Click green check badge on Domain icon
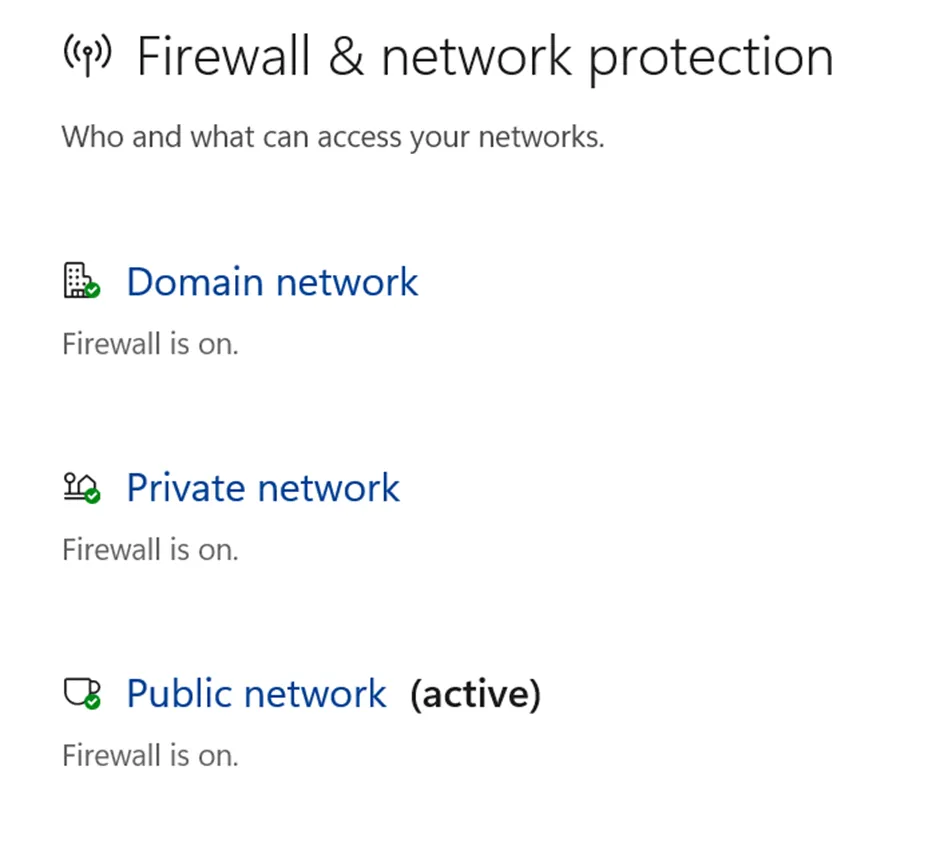Viewport: 936px width, 842px height. point(92,290)
